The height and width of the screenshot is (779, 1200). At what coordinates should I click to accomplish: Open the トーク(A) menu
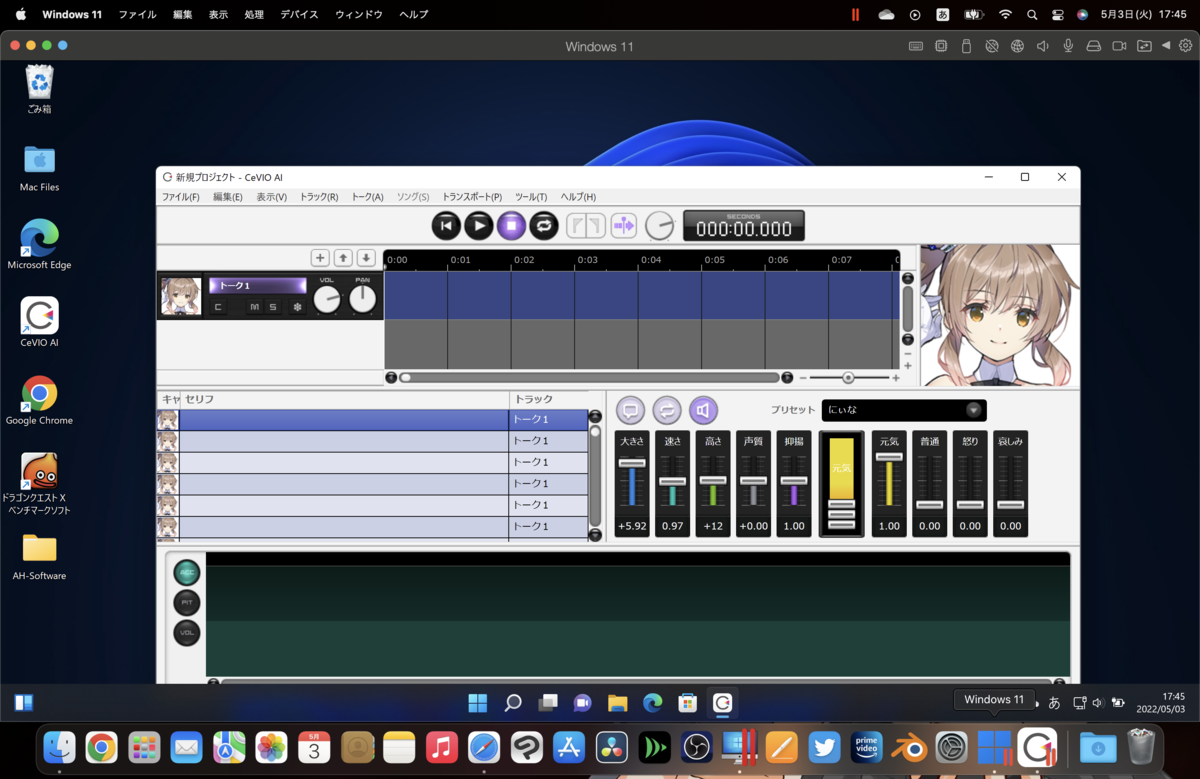pyautogui.click(x=367, y=197)
